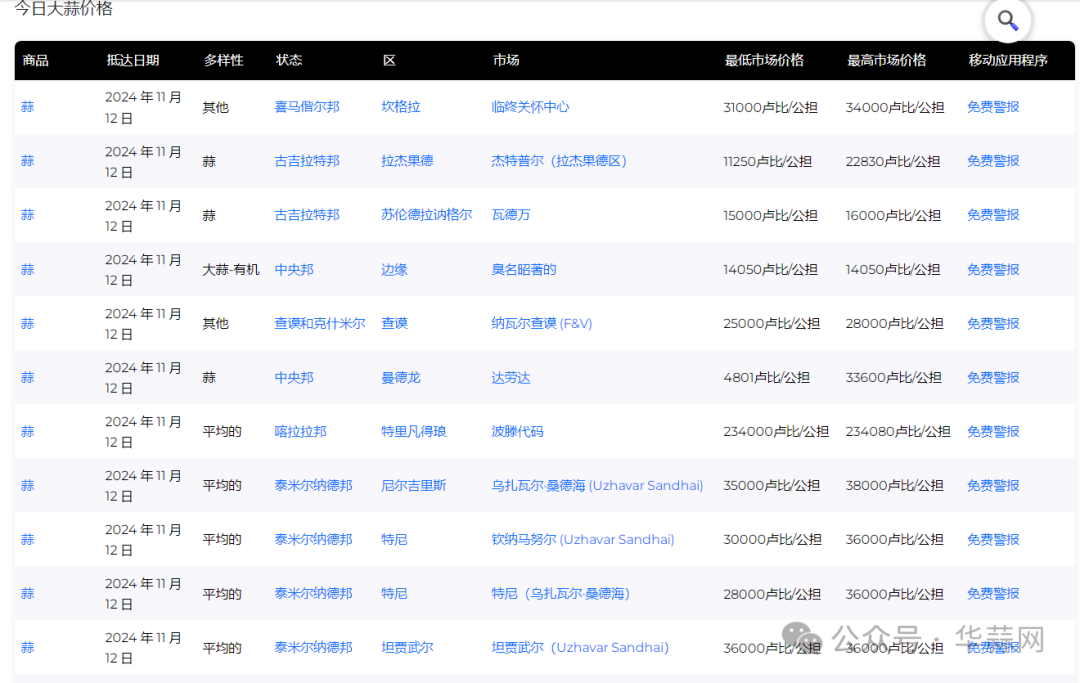
Task: Click 免费警报 in the 临终关怀中心 row
Action: [993, 107]
